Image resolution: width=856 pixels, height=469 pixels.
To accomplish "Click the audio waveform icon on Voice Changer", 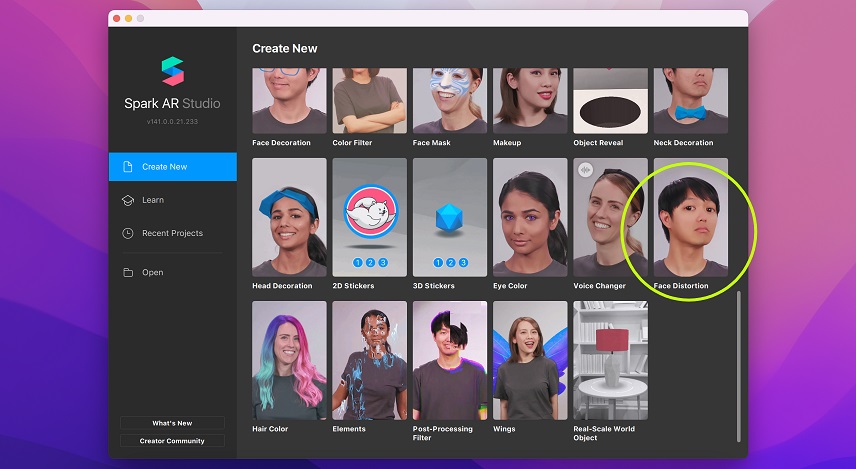I will [585, 170].
